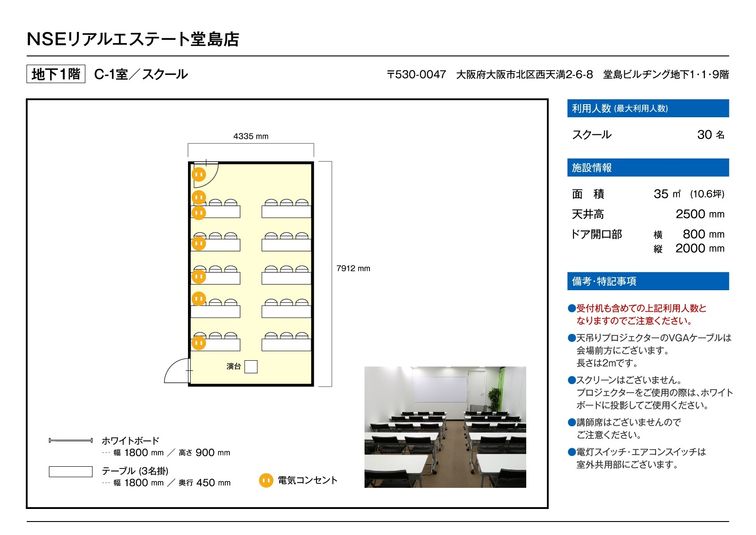Open the classroom photo thumbnail
756x535 pixels.
coord(445,427)
